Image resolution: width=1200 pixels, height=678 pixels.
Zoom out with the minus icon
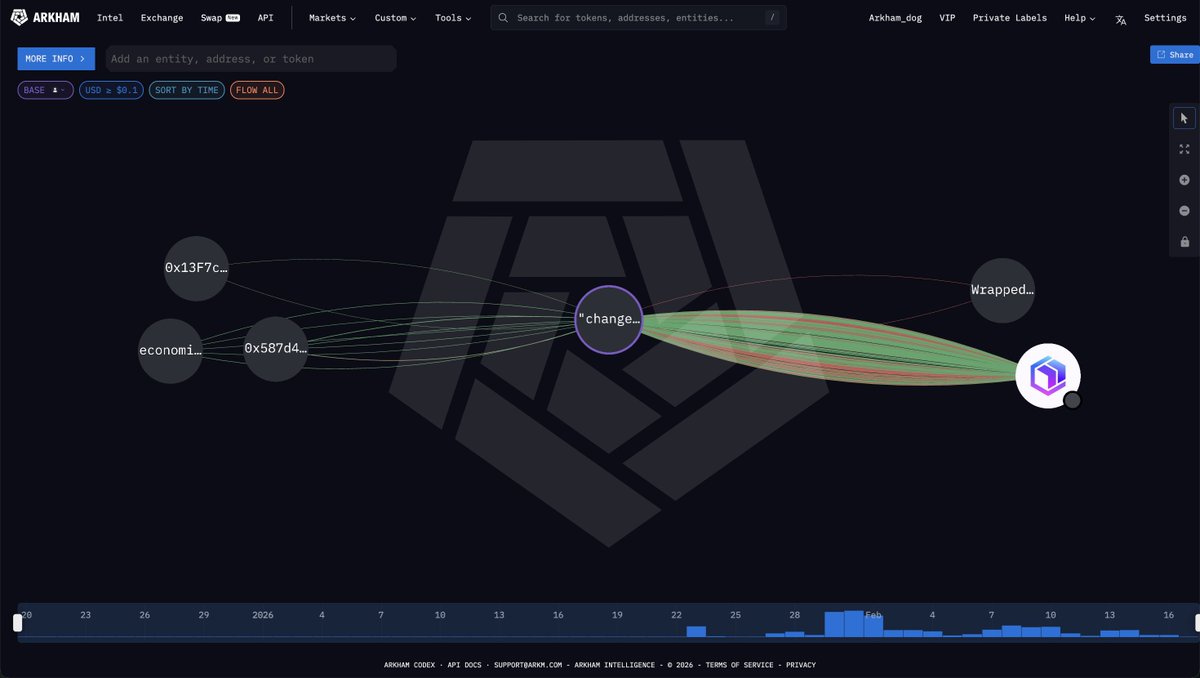(1185, 211)
